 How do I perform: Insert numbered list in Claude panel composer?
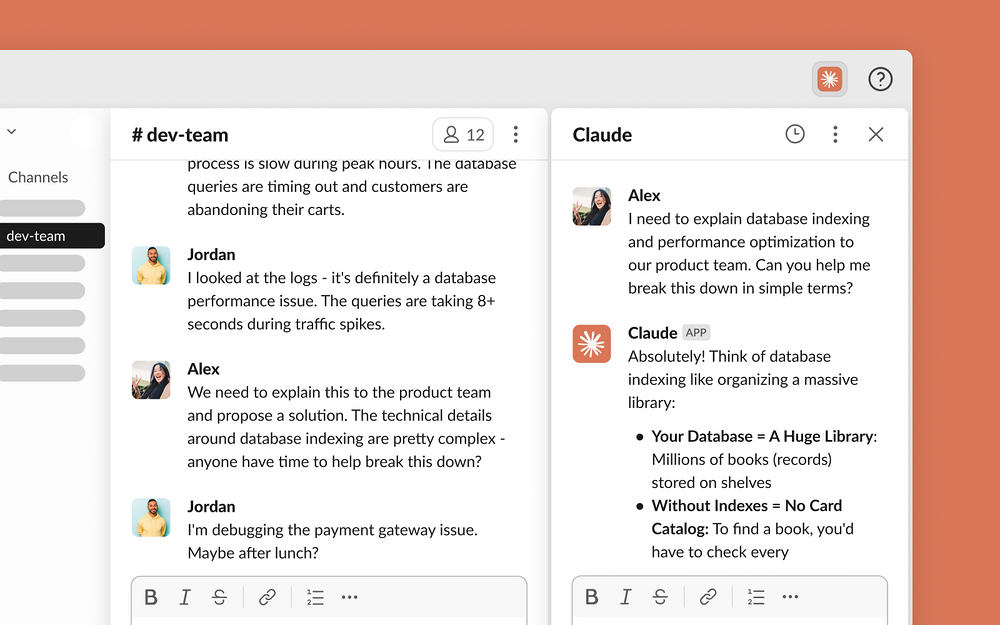point(755,596)
